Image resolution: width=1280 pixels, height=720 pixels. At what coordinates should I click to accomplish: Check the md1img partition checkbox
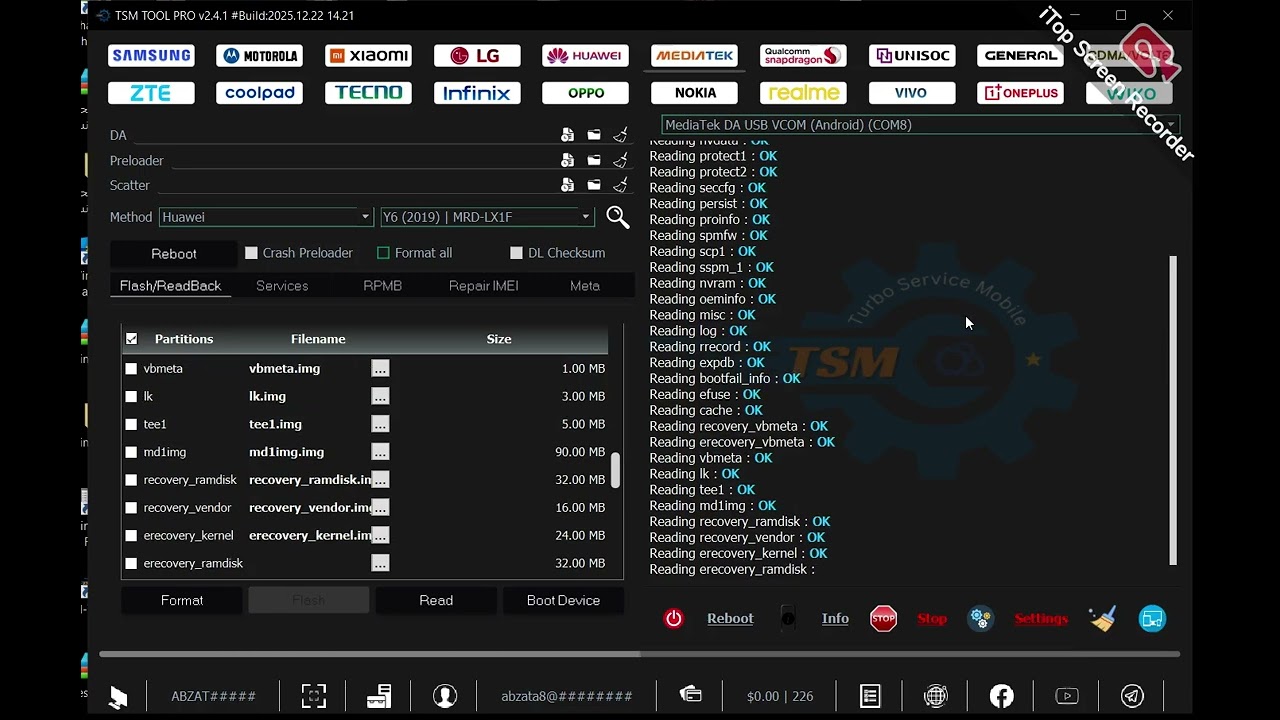click(131, 452)
